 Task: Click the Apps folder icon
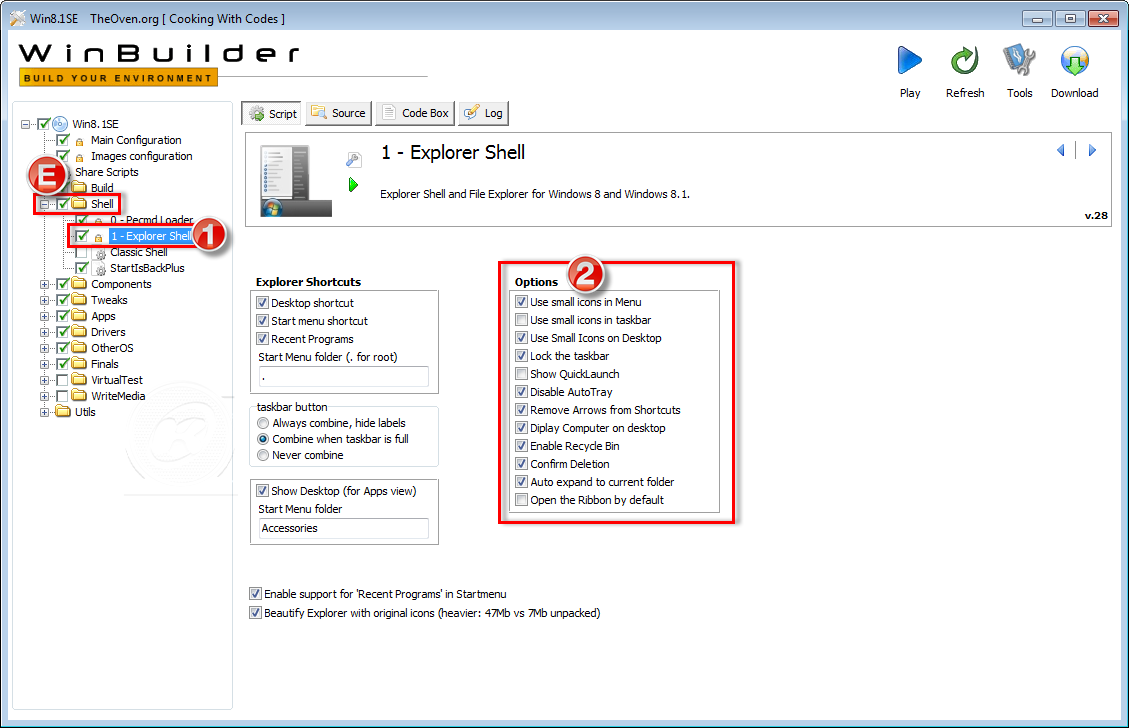[79, 315]
